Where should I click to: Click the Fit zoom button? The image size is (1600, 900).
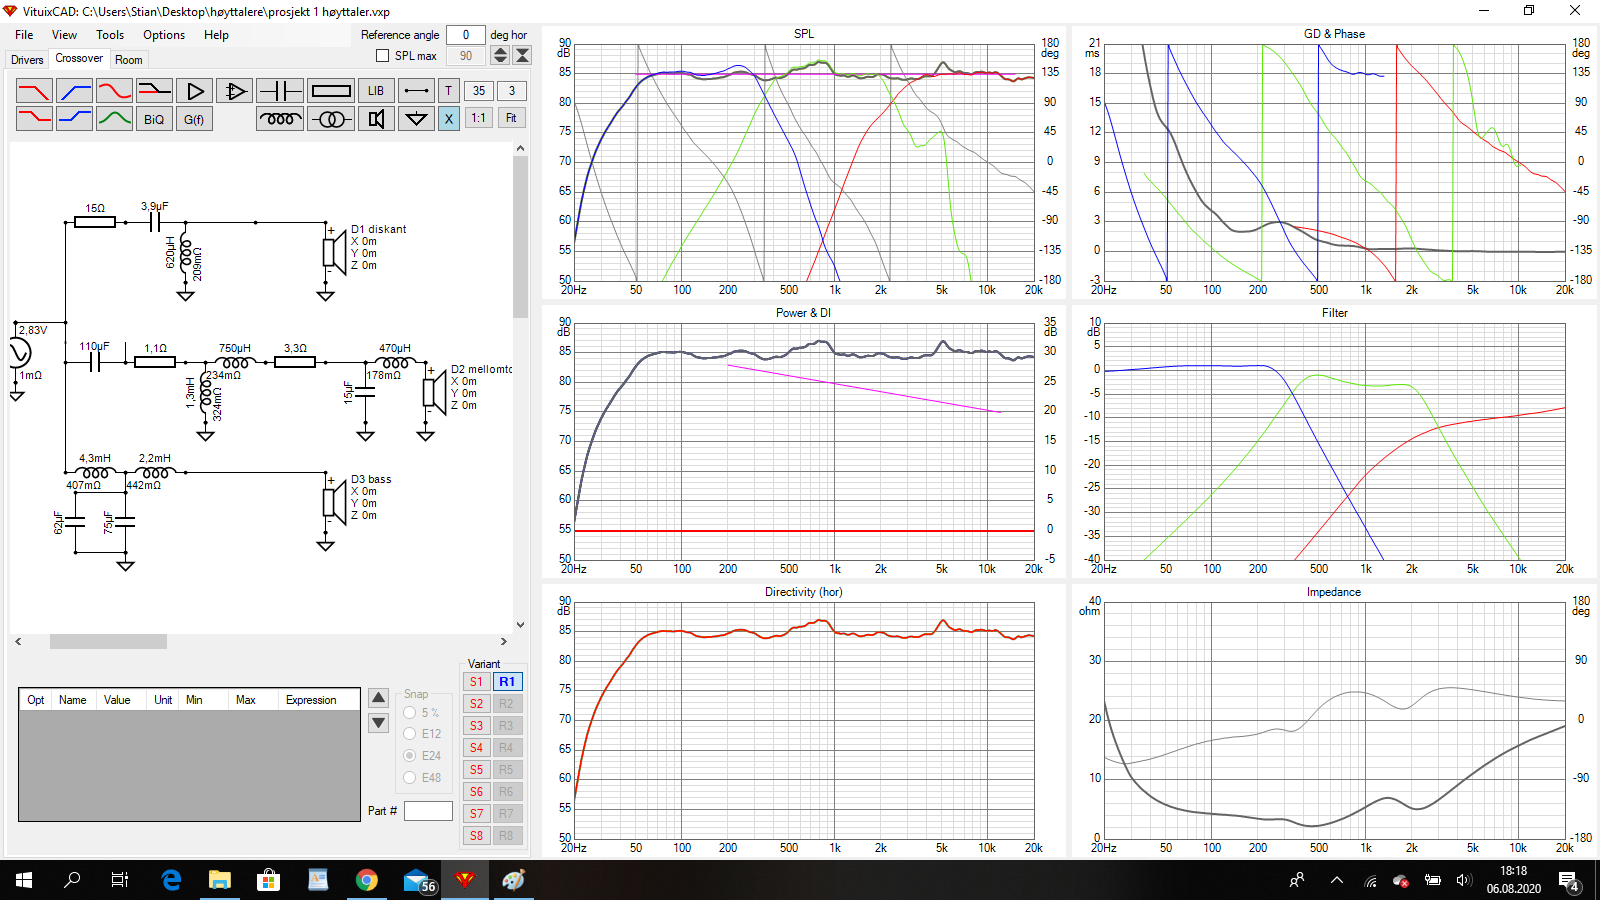click(x=511, y=118)
